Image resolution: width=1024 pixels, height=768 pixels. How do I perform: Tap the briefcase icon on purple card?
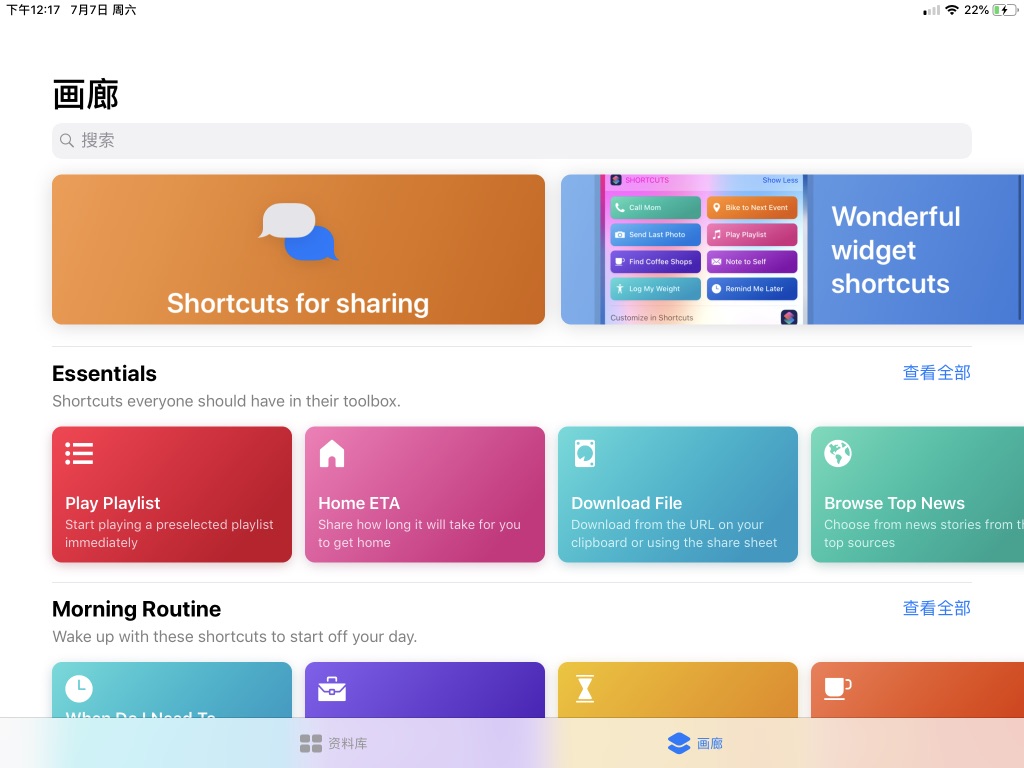(x=331, y=688)
